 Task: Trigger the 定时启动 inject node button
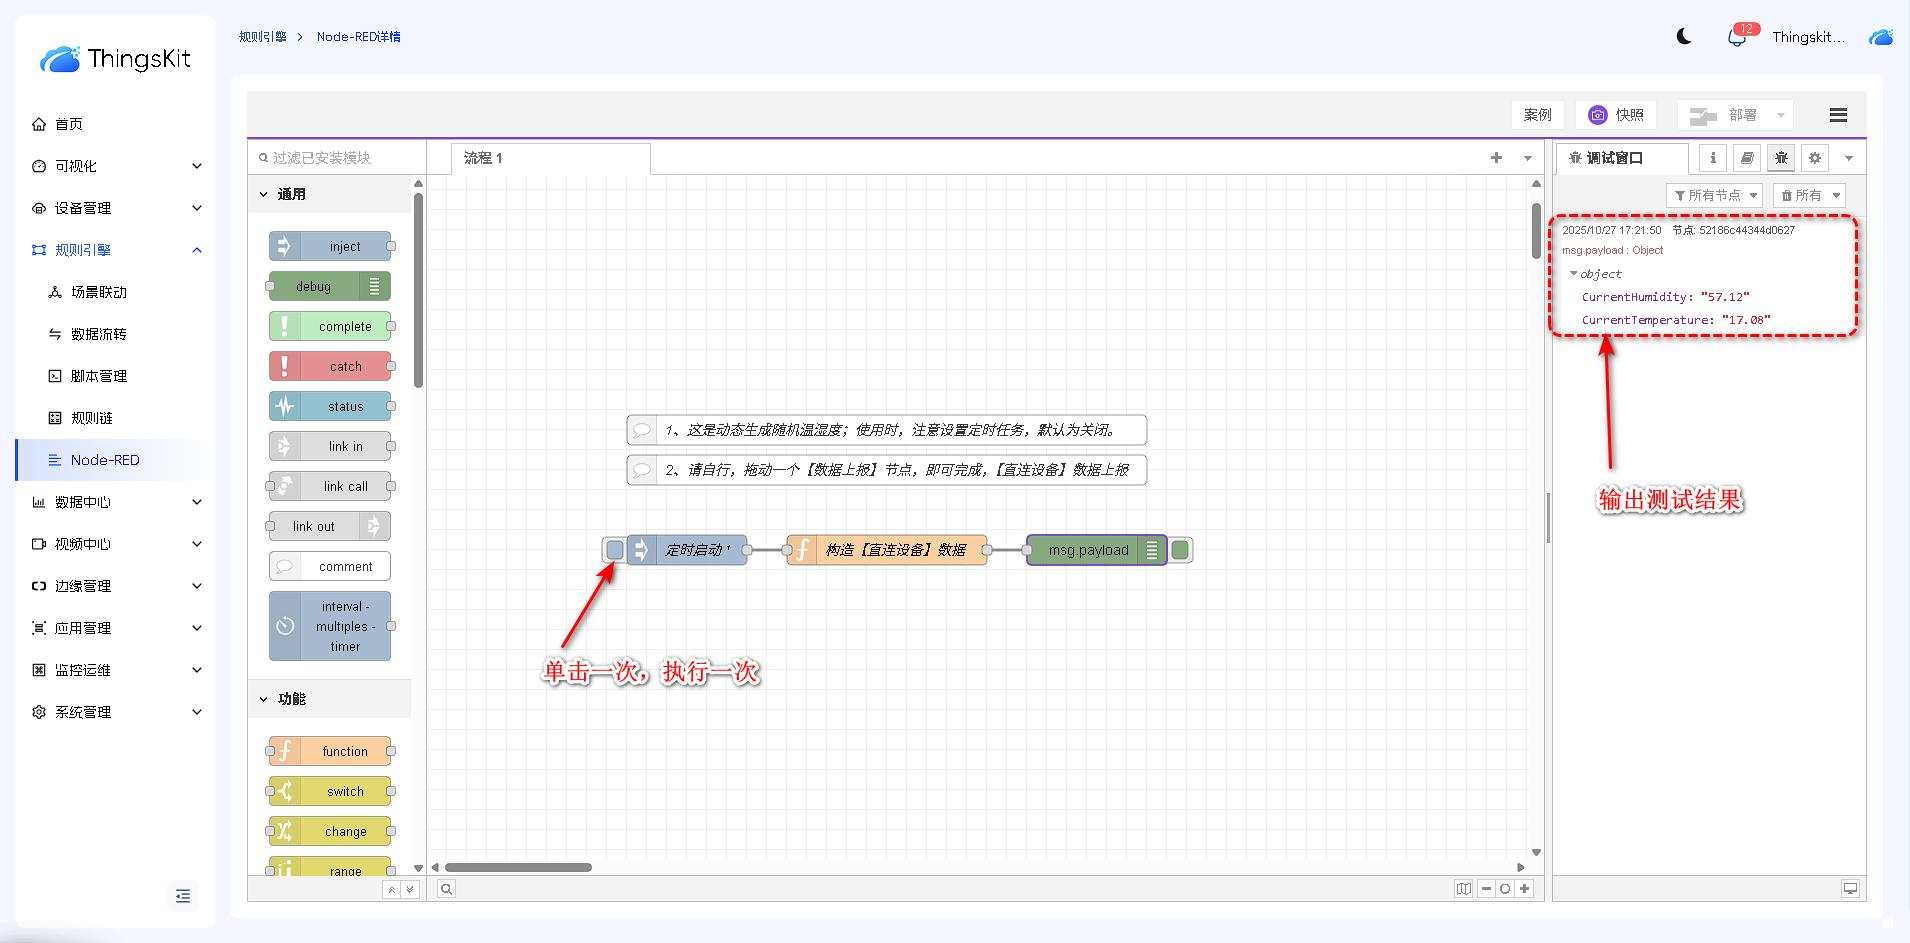[x=615, y=550]
